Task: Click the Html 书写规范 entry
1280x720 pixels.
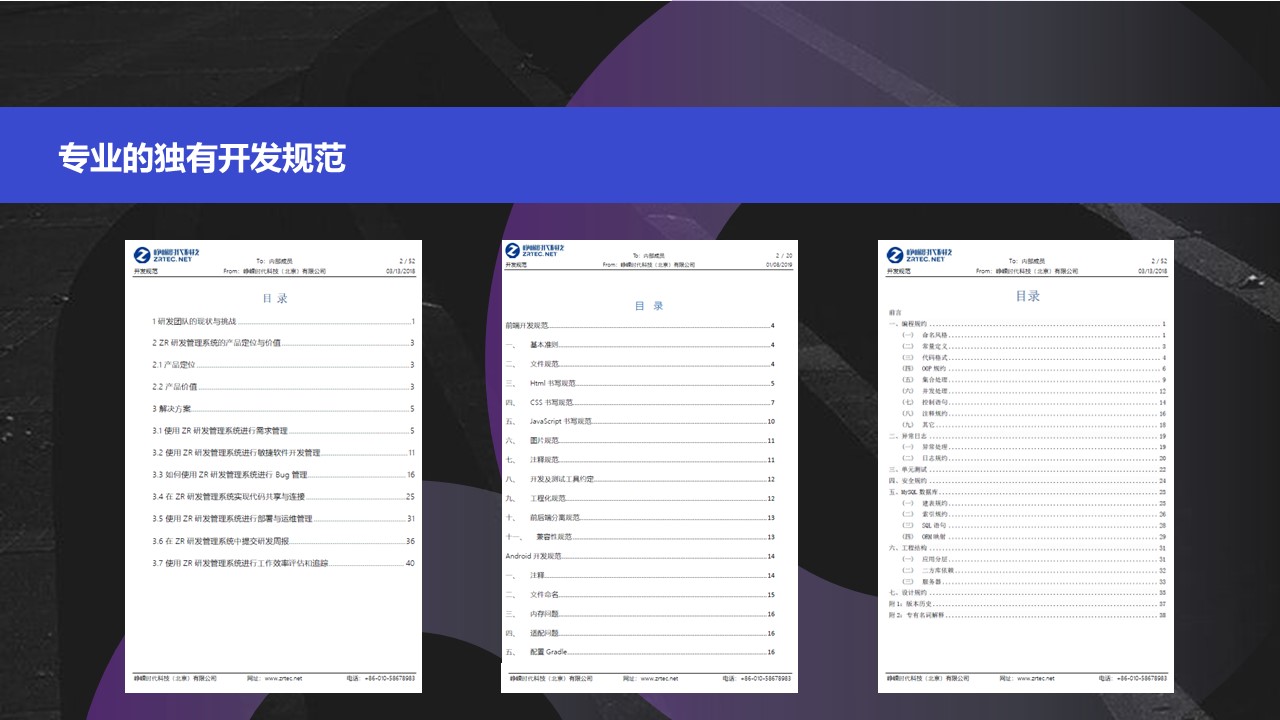Action: pos(640,384)
